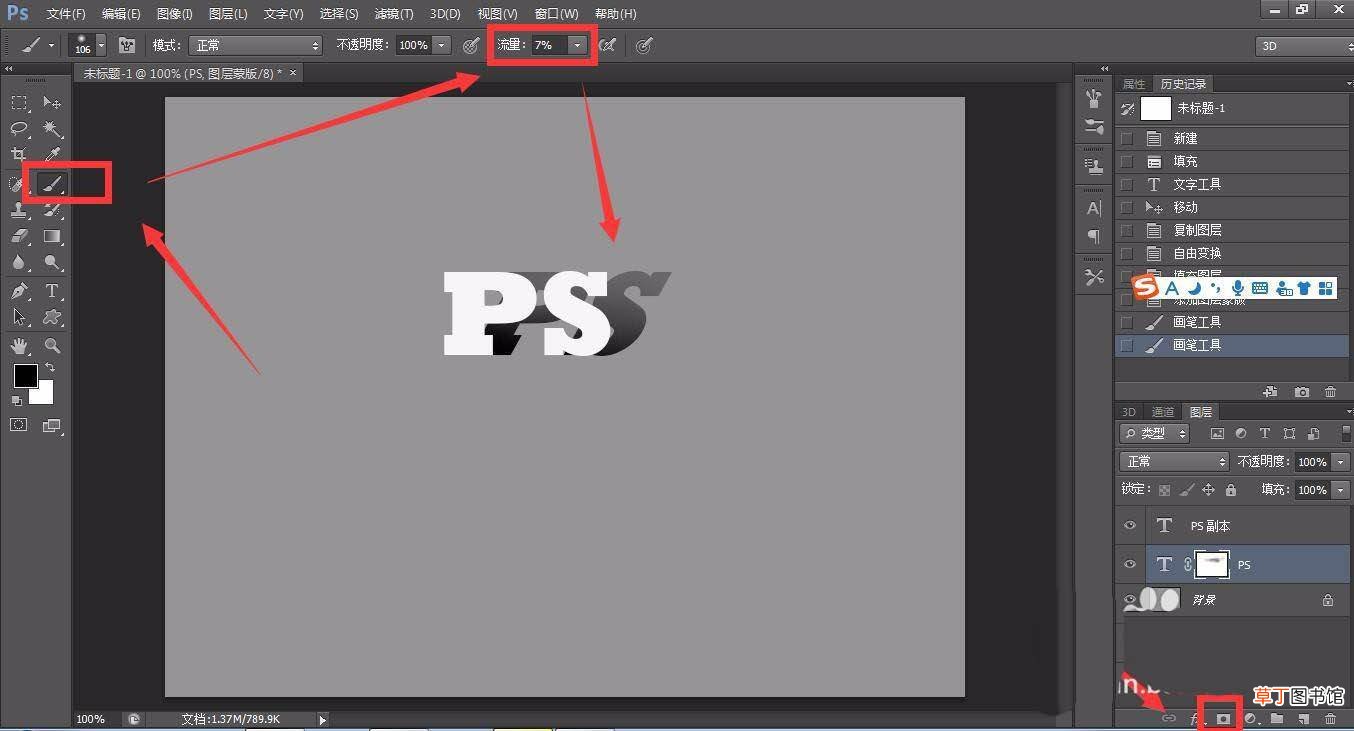Enable lock transparent pixels

tap(1164, 490)
